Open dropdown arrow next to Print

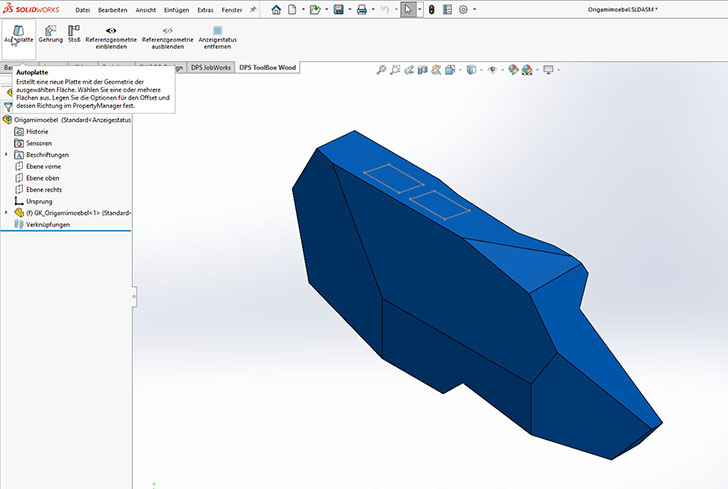(373, 9)
